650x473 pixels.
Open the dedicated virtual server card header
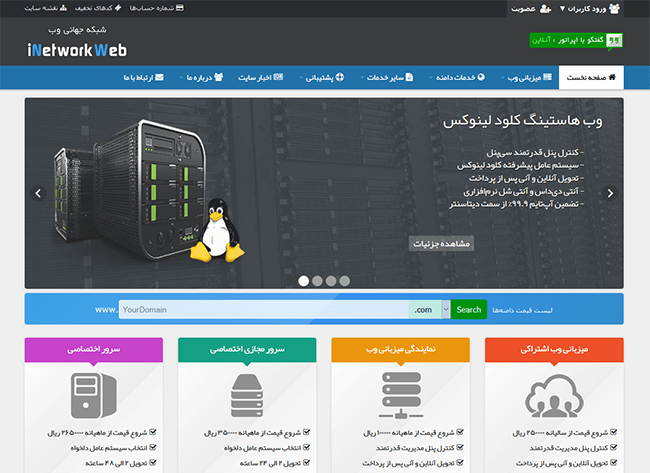[247, 350]
